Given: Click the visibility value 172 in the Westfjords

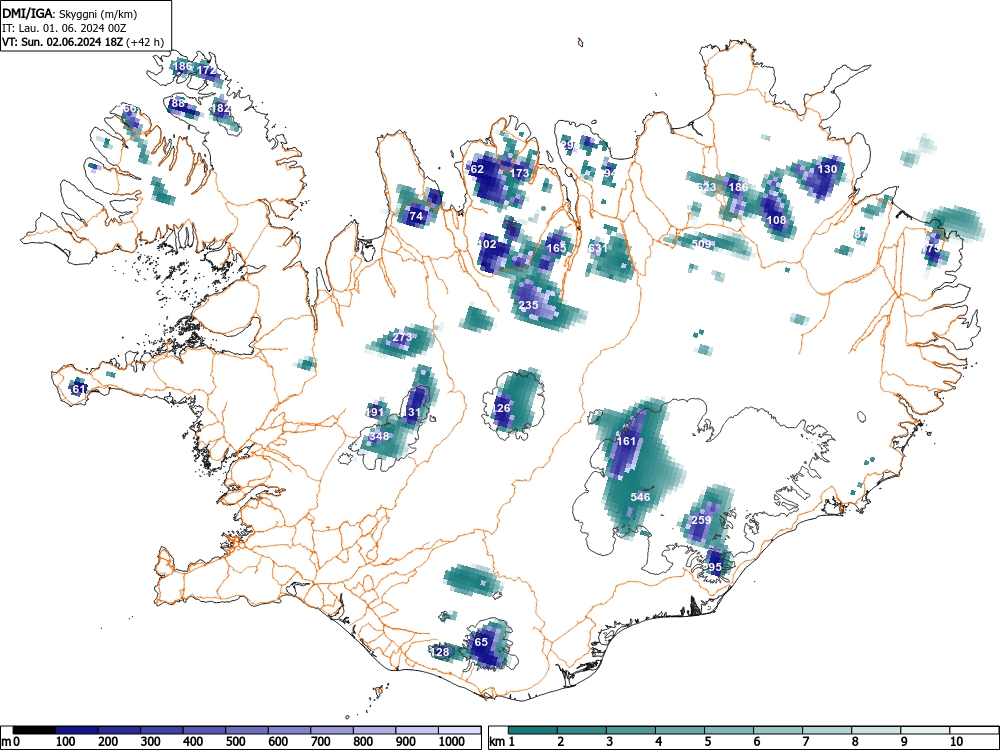Looking at the screenshot, I should [206, 70].
